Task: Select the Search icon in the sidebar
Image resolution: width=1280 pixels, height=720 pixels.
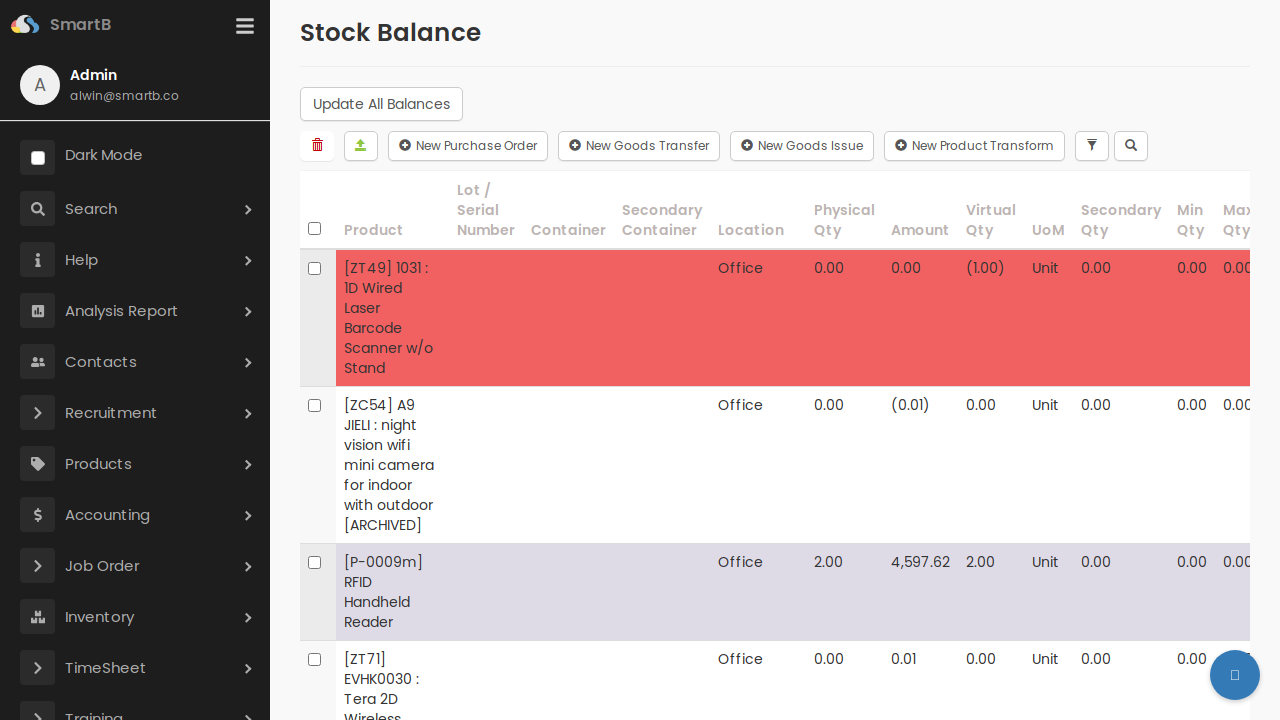Action: pyautogui.click(x=37, y=209)
